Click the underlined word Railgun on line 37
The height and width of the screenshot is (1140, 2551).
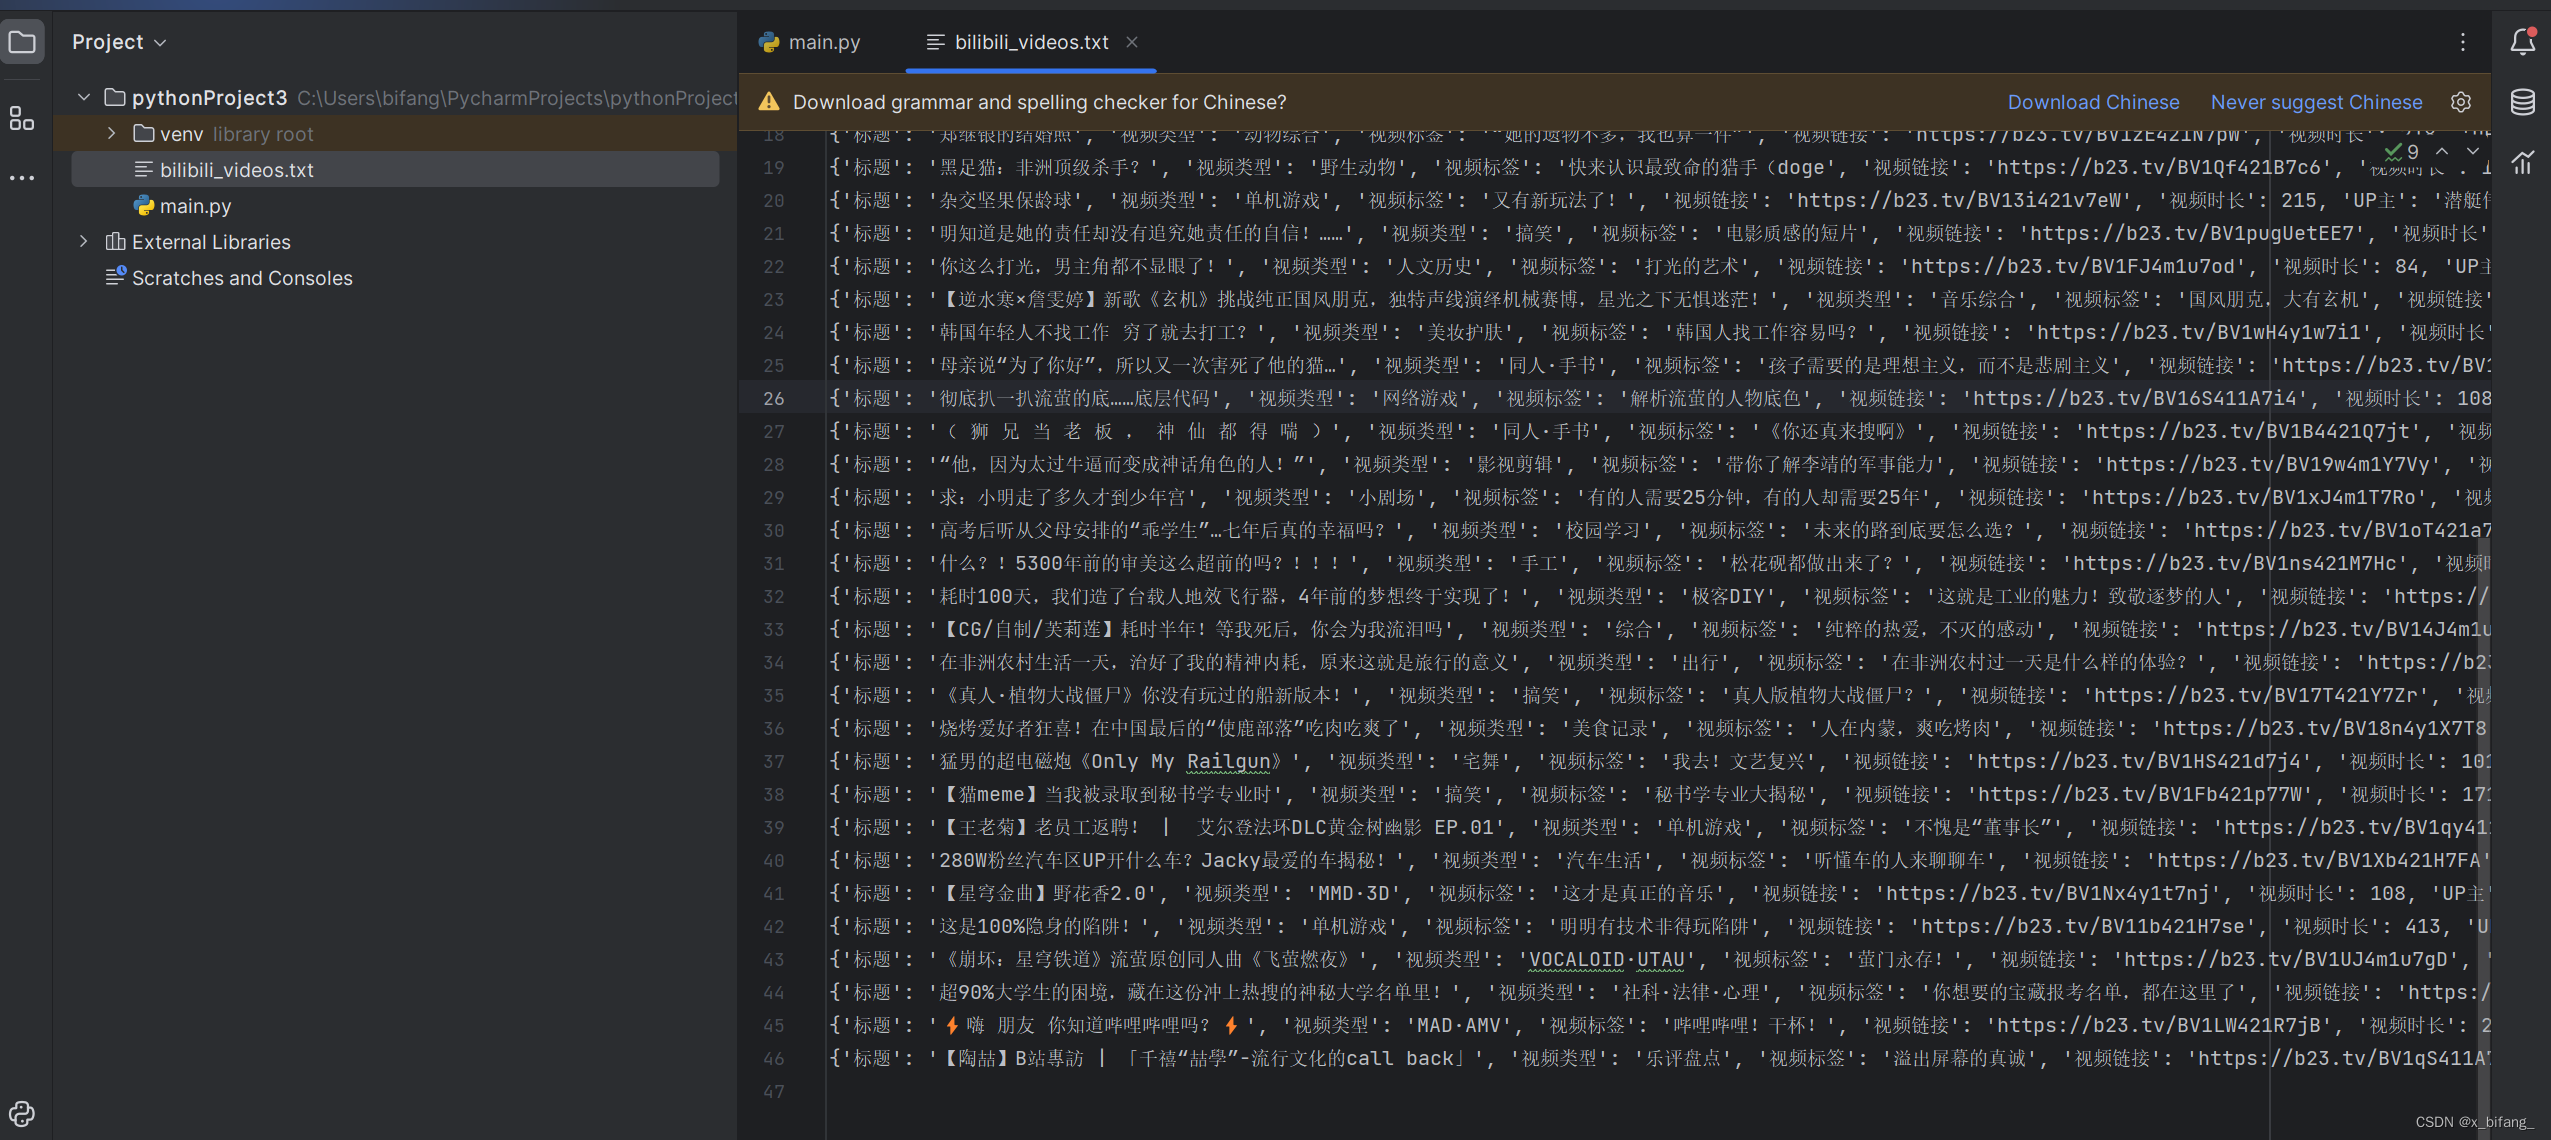[x=1228, y=762]
